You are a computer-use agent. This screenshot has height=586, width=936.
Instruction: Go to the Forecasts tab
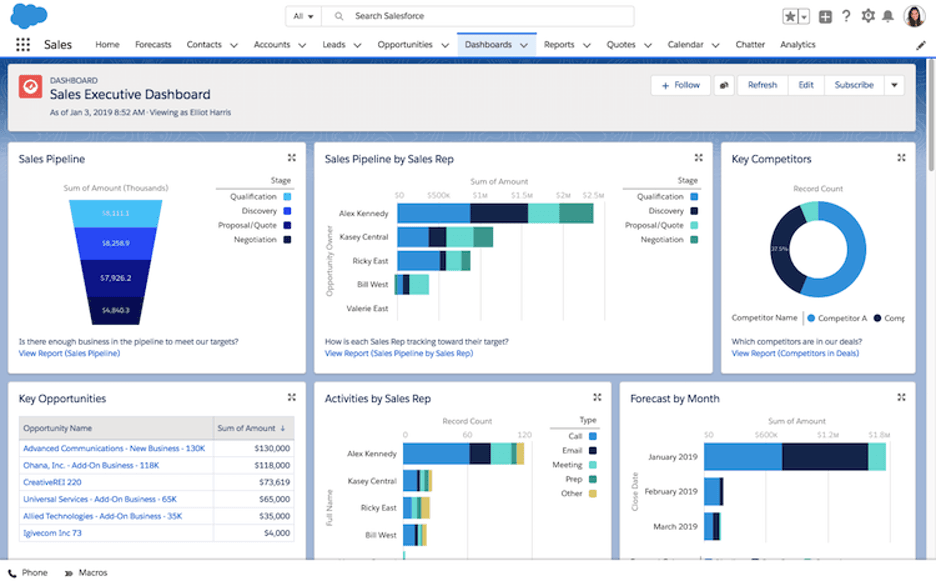[x=153, y=44]
